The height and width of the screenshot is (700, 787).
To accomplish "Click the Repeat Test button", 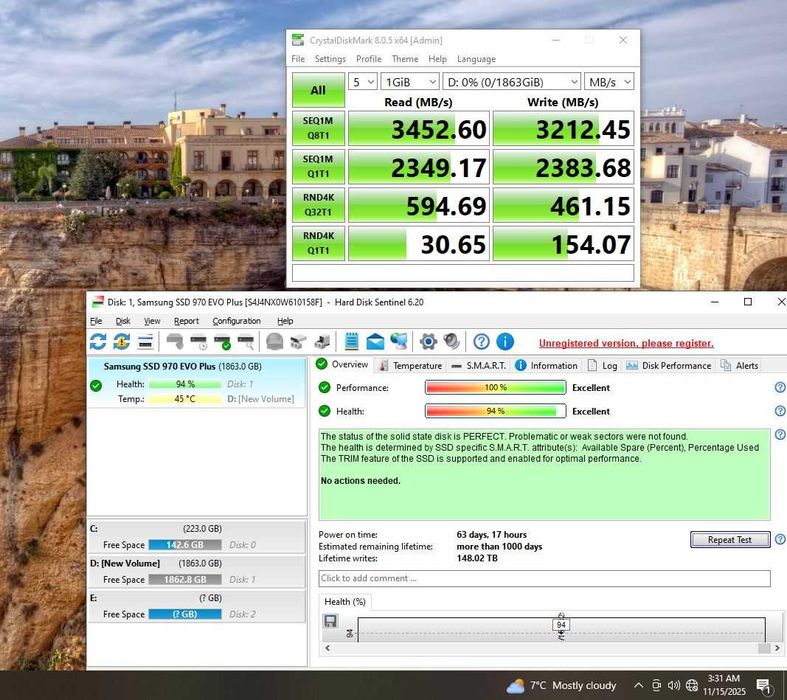I will 730,539.
